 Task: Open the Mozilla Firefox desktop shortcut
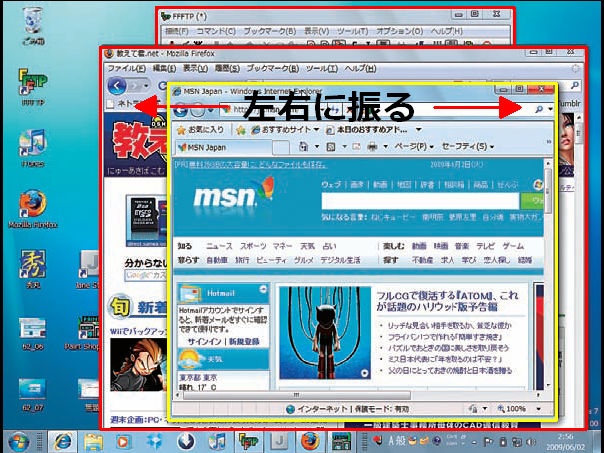click(33, 209)
